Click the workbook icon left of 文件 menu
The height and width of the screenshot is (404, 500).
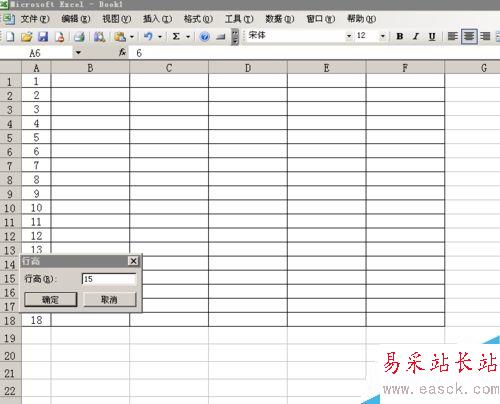coord(8,19)
